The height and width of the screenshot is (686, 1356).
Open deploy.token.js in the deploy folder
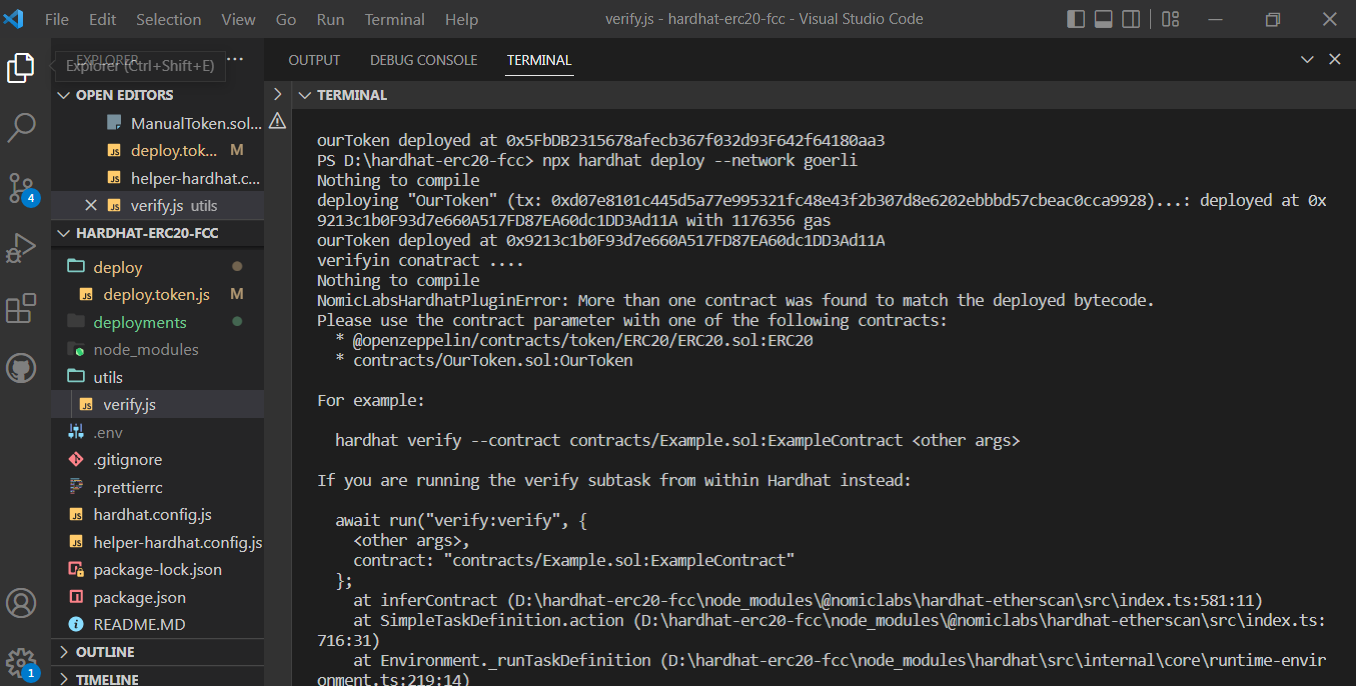[158, 295]
